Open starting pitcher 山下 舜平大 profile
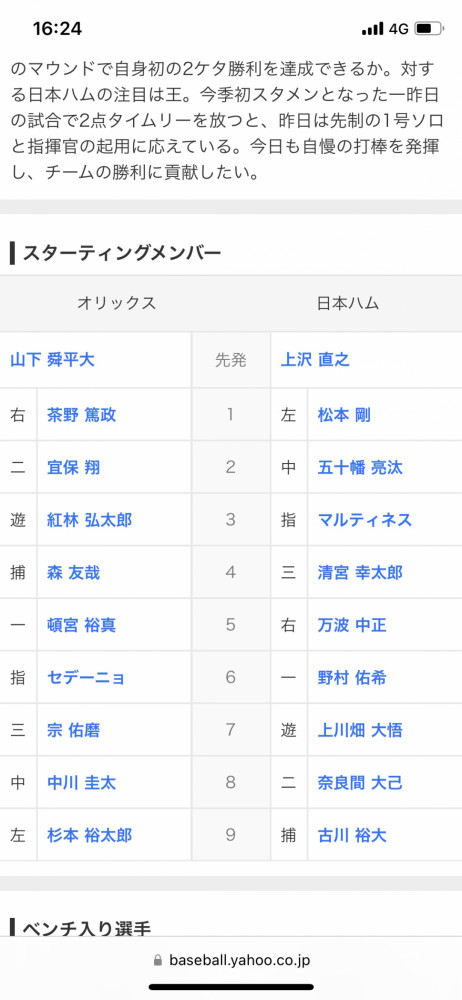Image resolution: width=462 pixels, height=1000 pixels. (52, 360)
